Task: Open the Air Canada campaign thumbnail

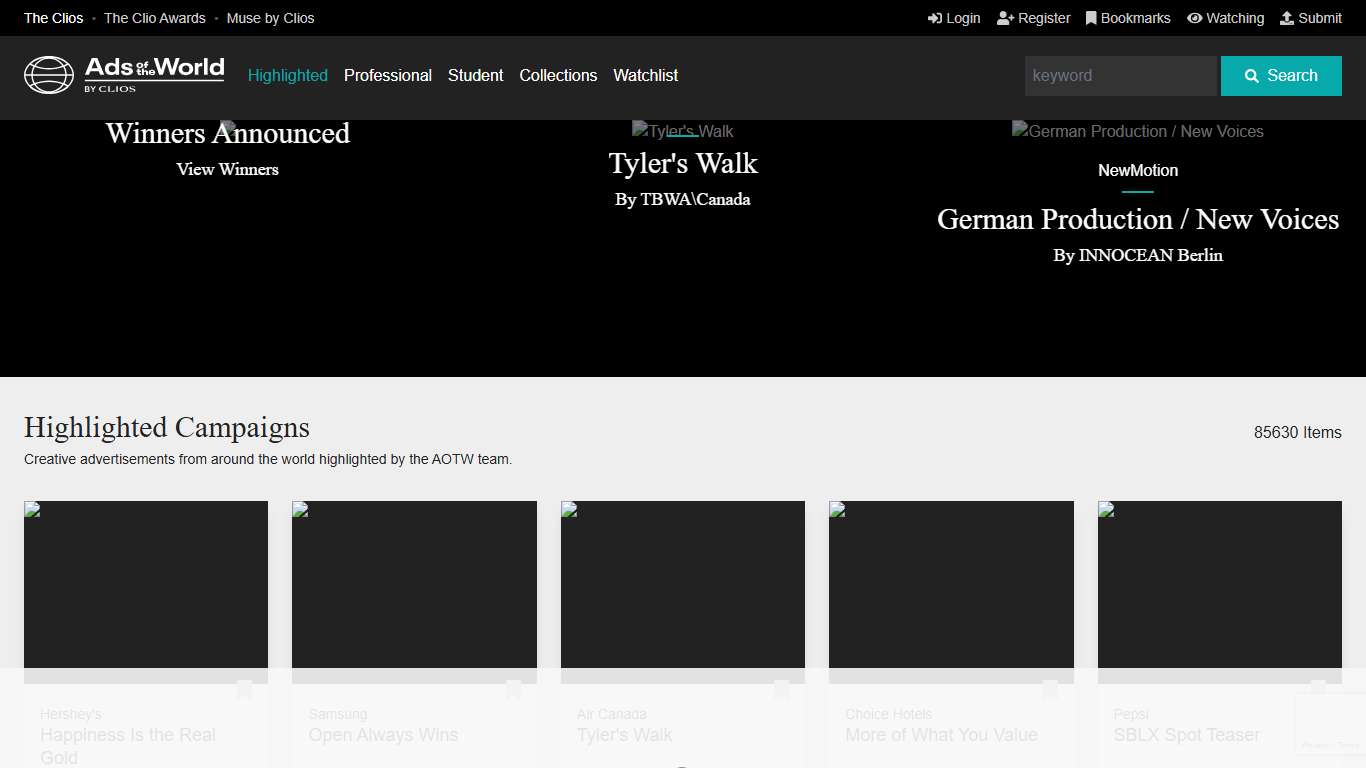Action: pyautogui.click(x=683, y=585)
